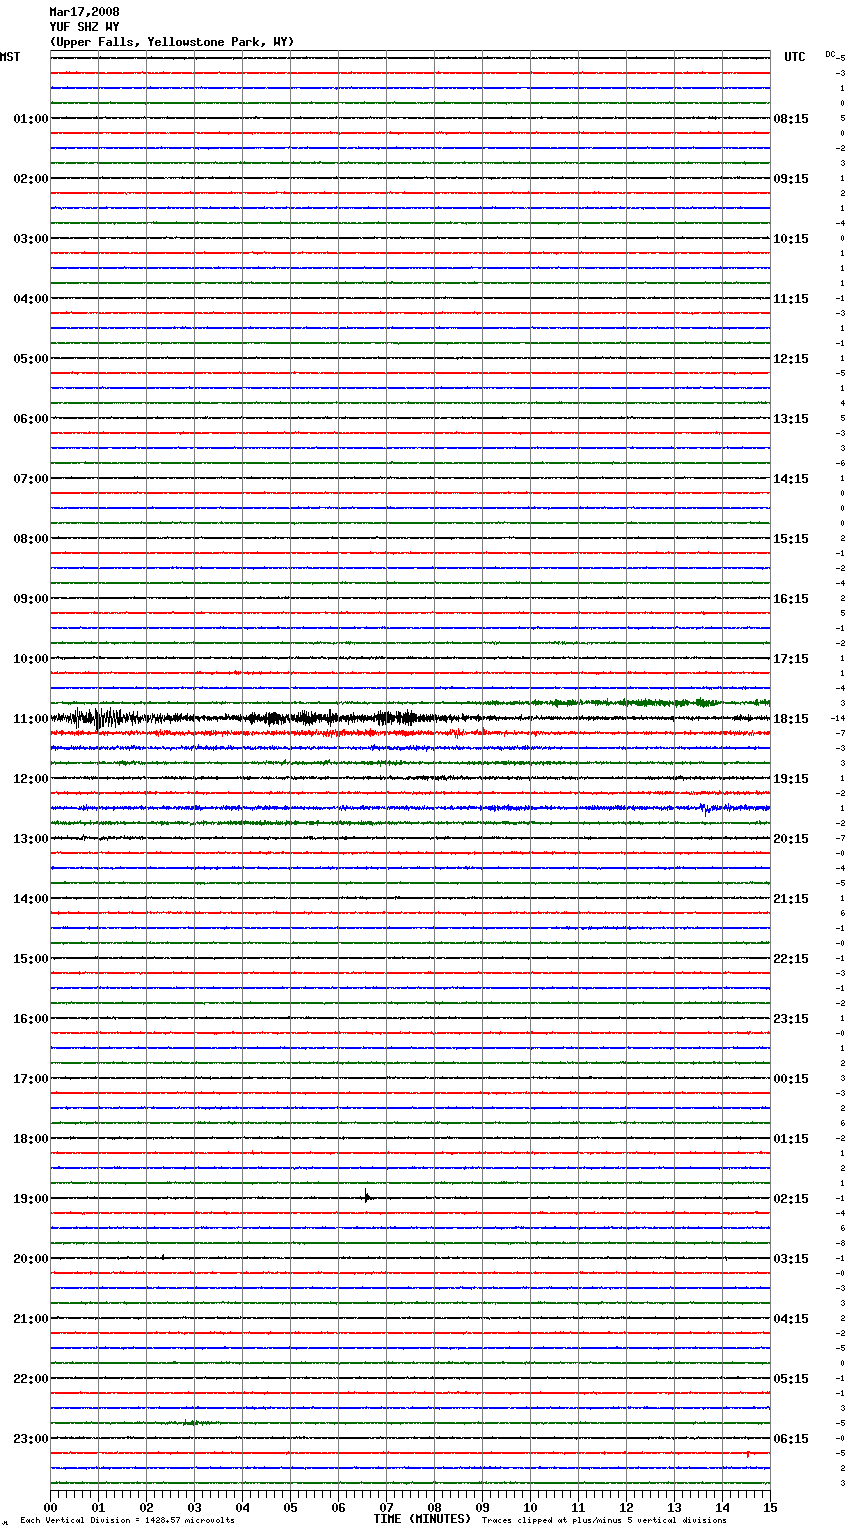Select the 17:00 MST hour label
Viewport: 850px width, 1534px height.
click(x=31, y=1079)
